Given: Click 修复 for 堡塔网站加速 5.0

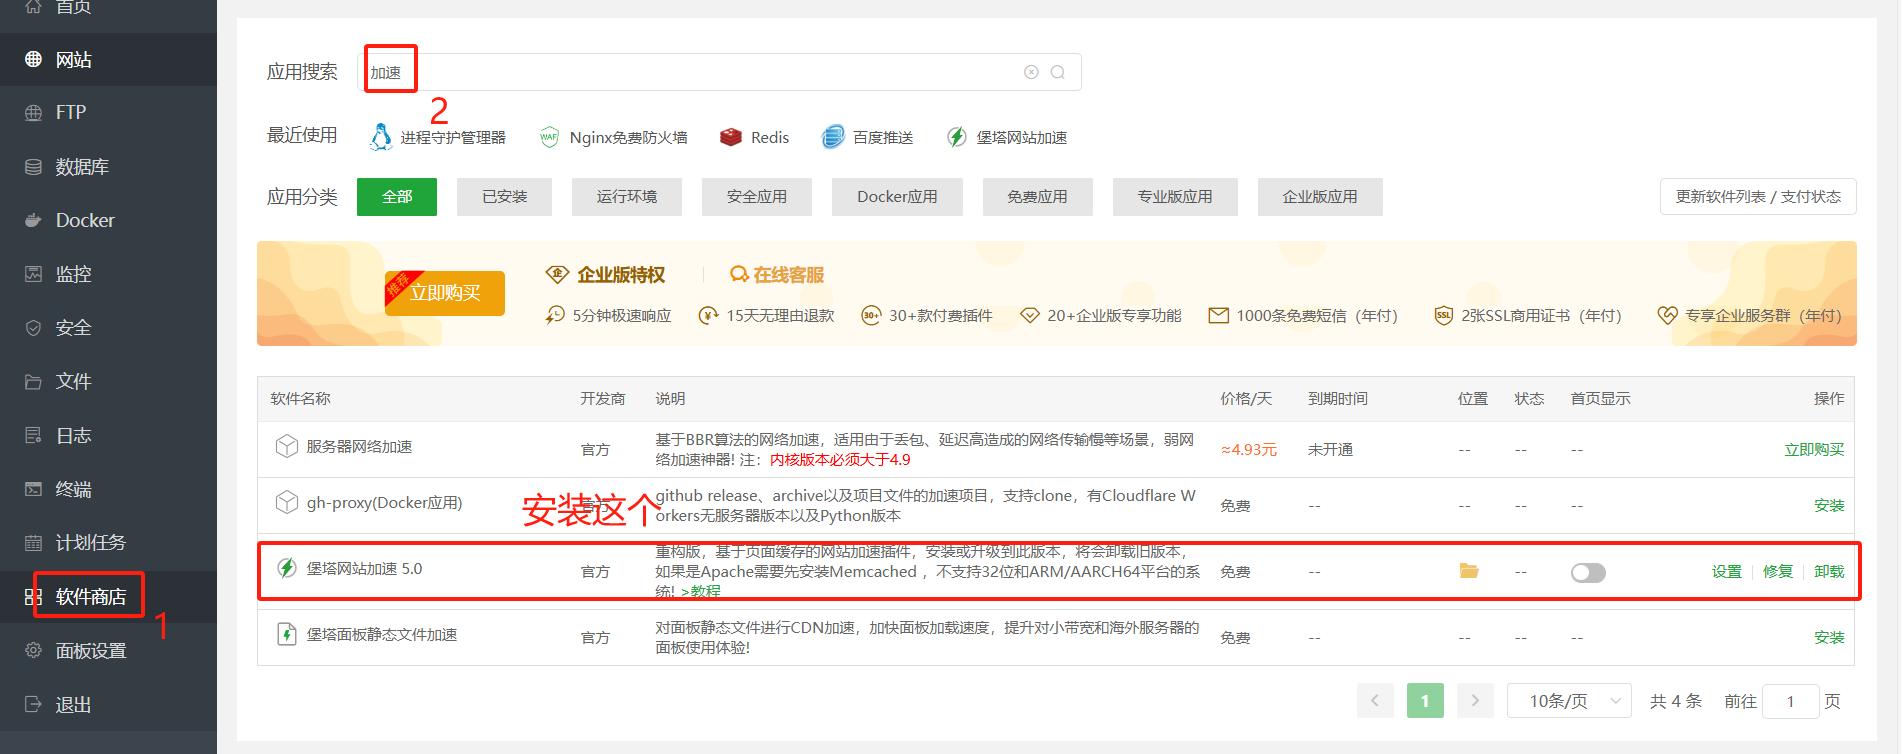Looking at the screenshot, I should pyautogui.click(x=1778, y=572).
